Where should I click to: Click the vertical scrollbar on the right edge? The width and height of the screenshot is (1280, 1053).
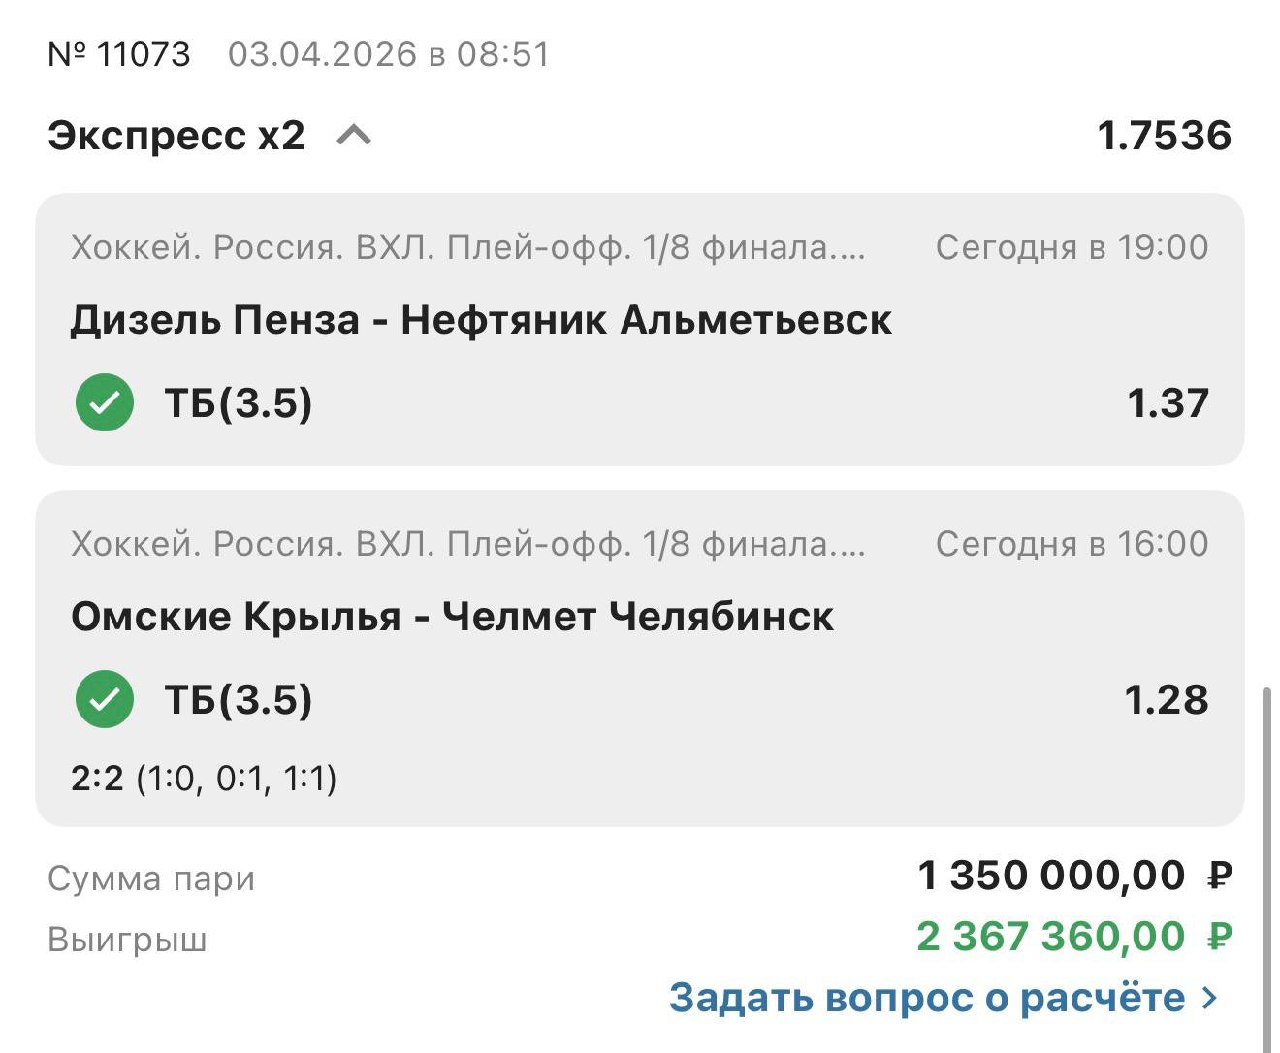coord(1269,800)
